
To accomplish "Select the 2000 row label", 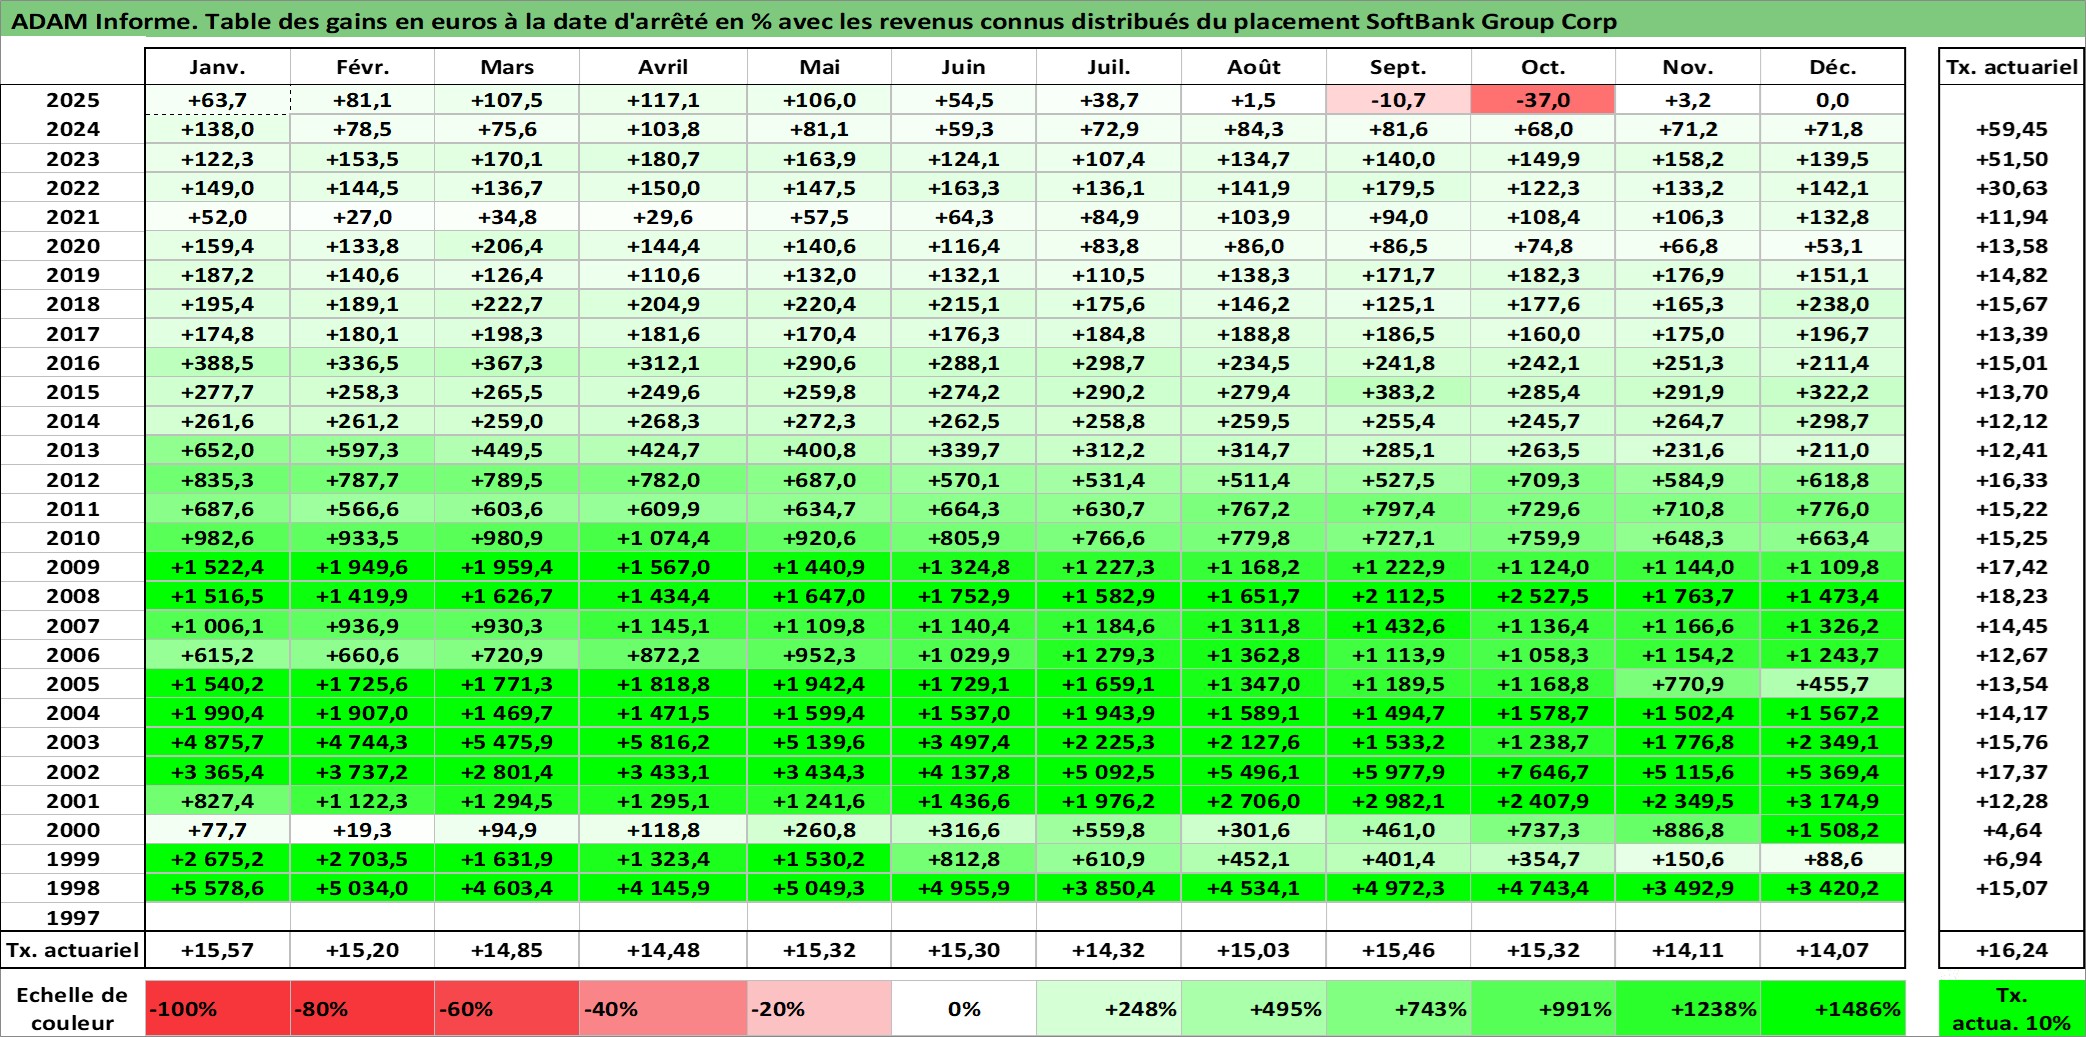I will [73, 830].
